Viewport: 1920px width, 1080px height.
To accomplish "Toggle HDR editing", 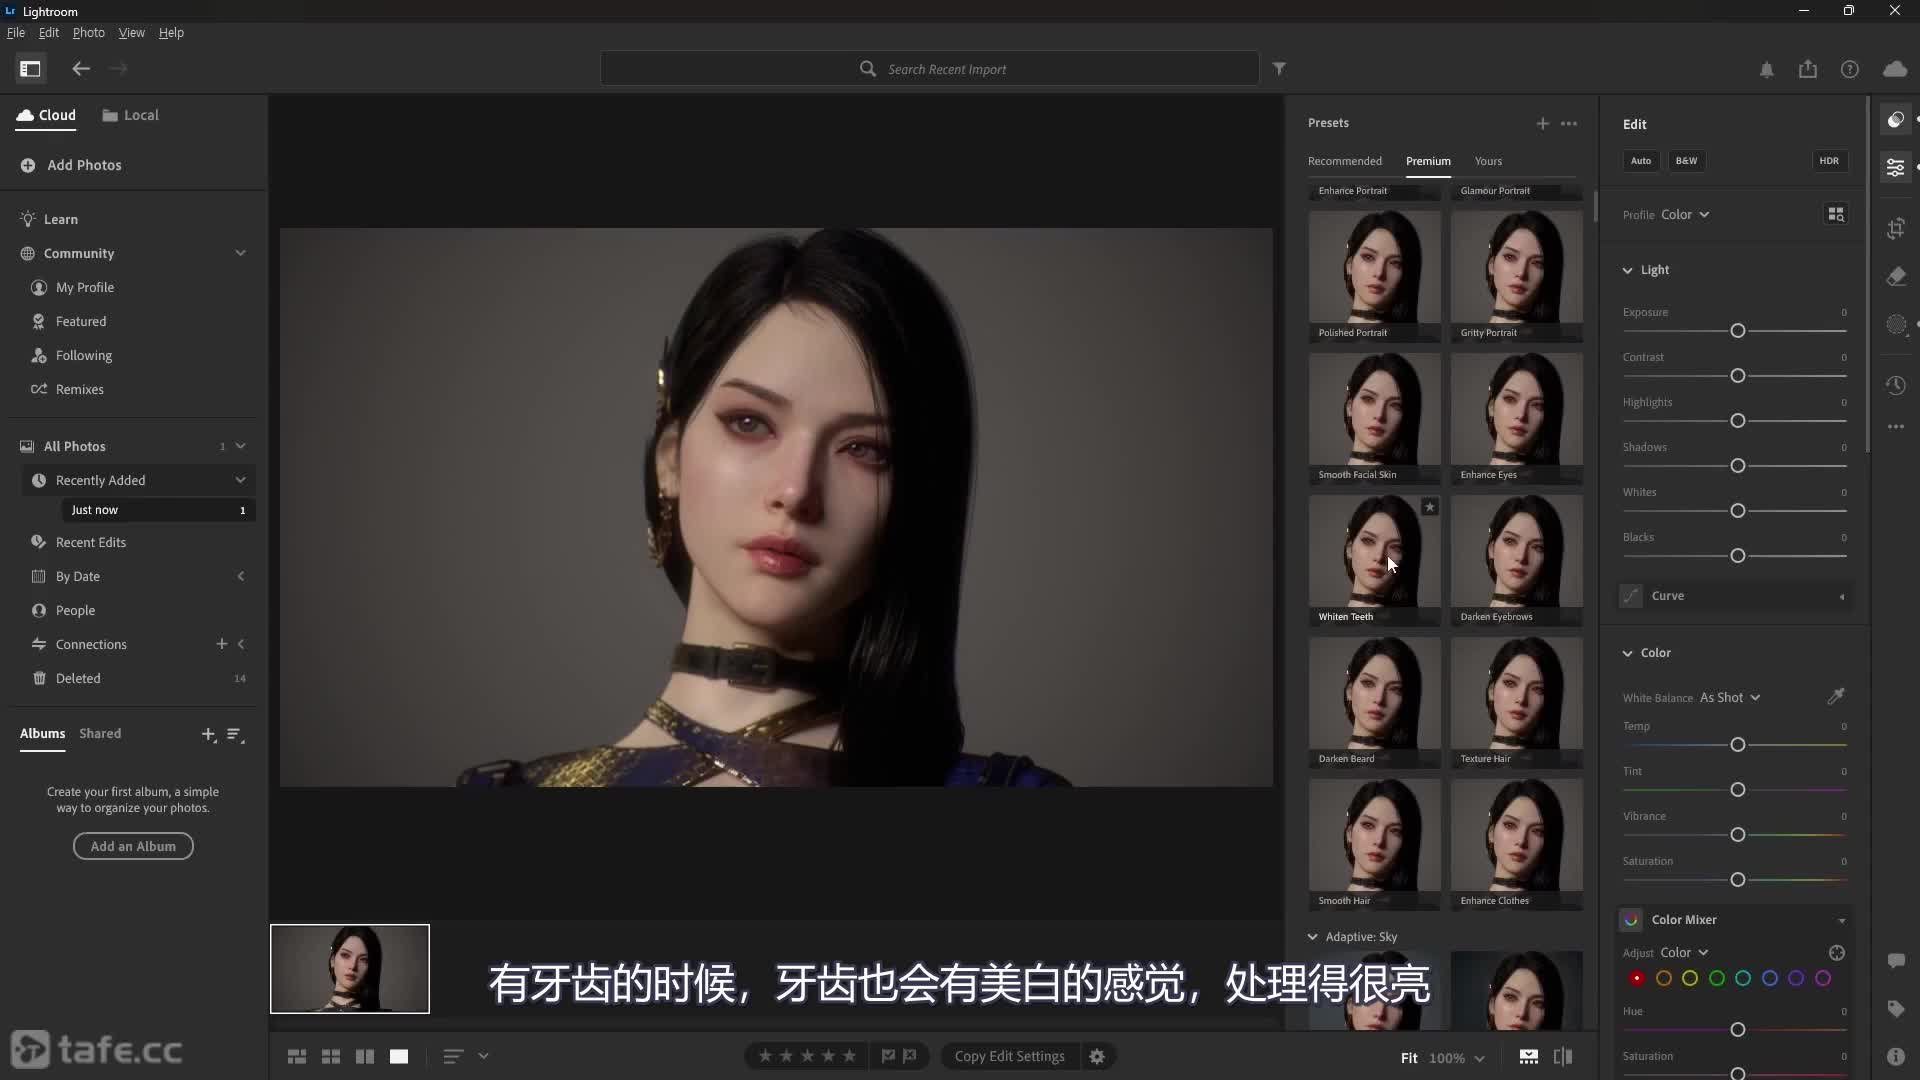I will click(x=1830, y=160).
